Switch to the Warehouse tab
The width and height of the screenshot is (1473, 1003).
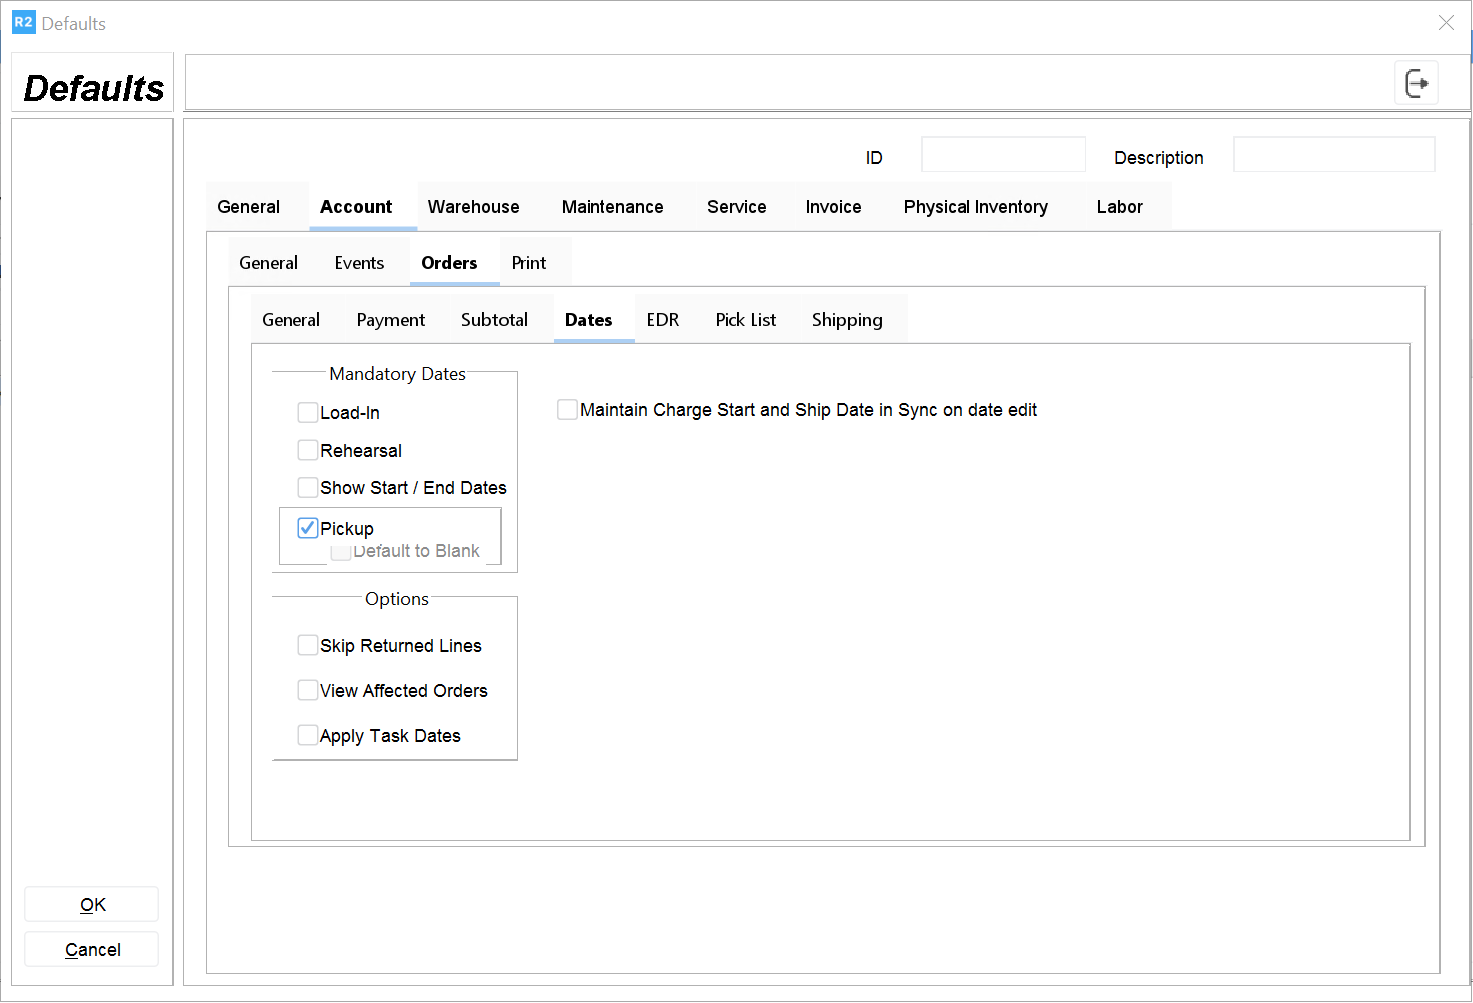[473, 207]
